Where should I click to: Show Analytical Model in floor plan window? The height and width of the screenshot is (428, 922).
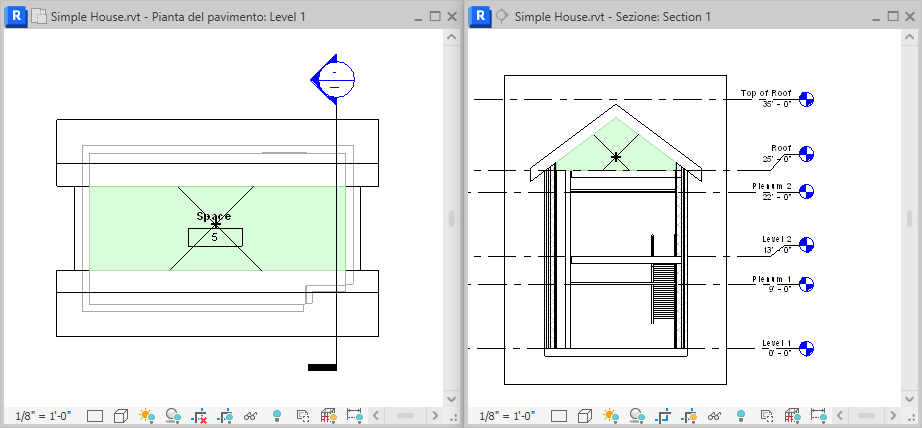tap(329, 416)
